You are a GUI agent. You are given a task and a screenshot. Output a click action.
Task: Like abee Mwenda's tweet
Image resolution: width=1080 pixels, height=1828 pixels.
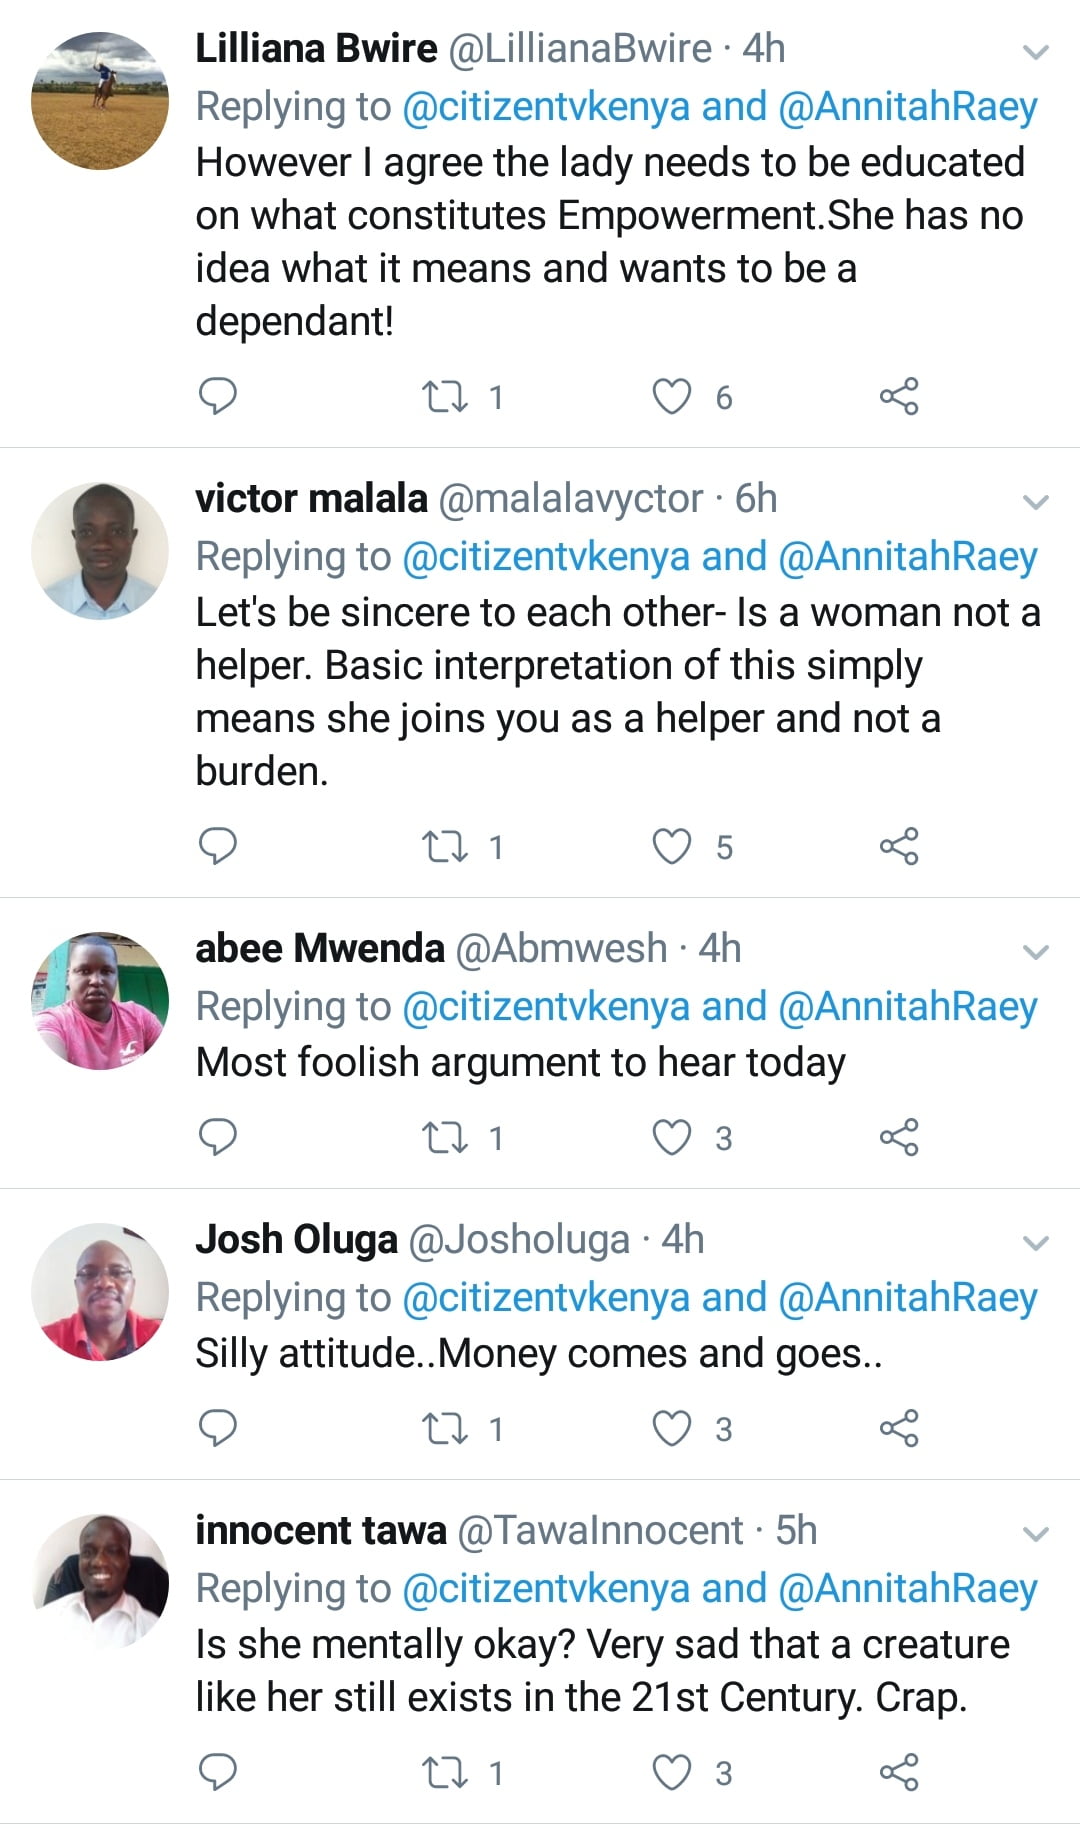click(x=671, y=1137)
